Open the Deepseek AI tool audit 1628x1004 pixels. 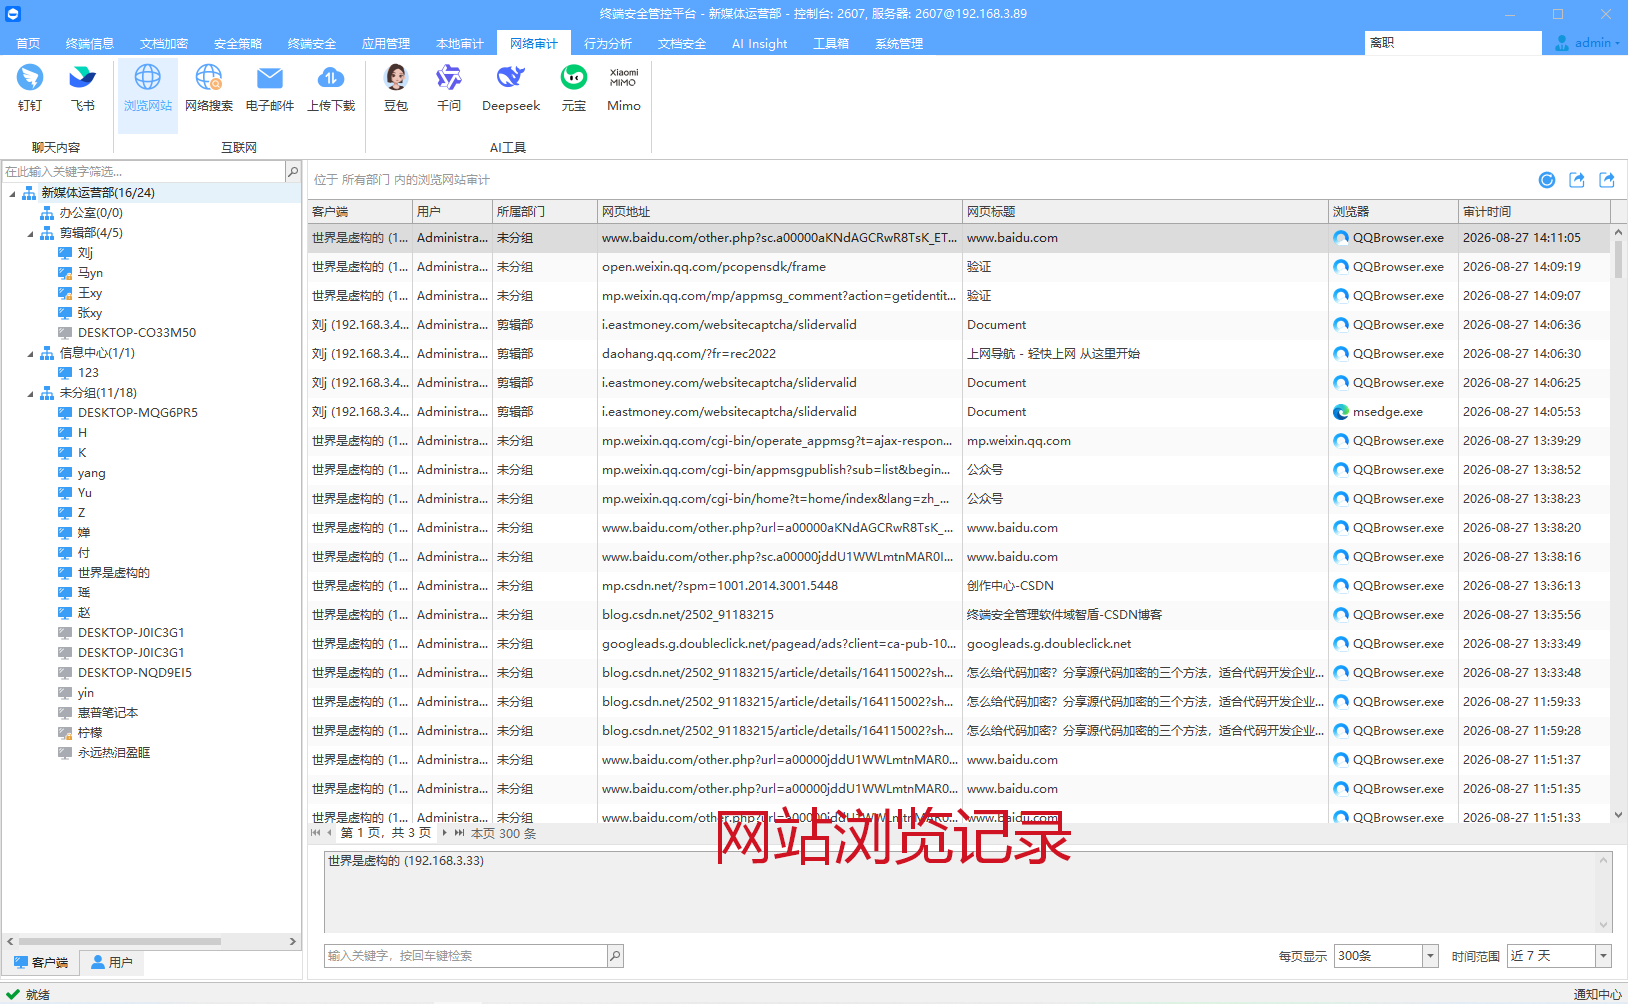click(x=511, y=88)
